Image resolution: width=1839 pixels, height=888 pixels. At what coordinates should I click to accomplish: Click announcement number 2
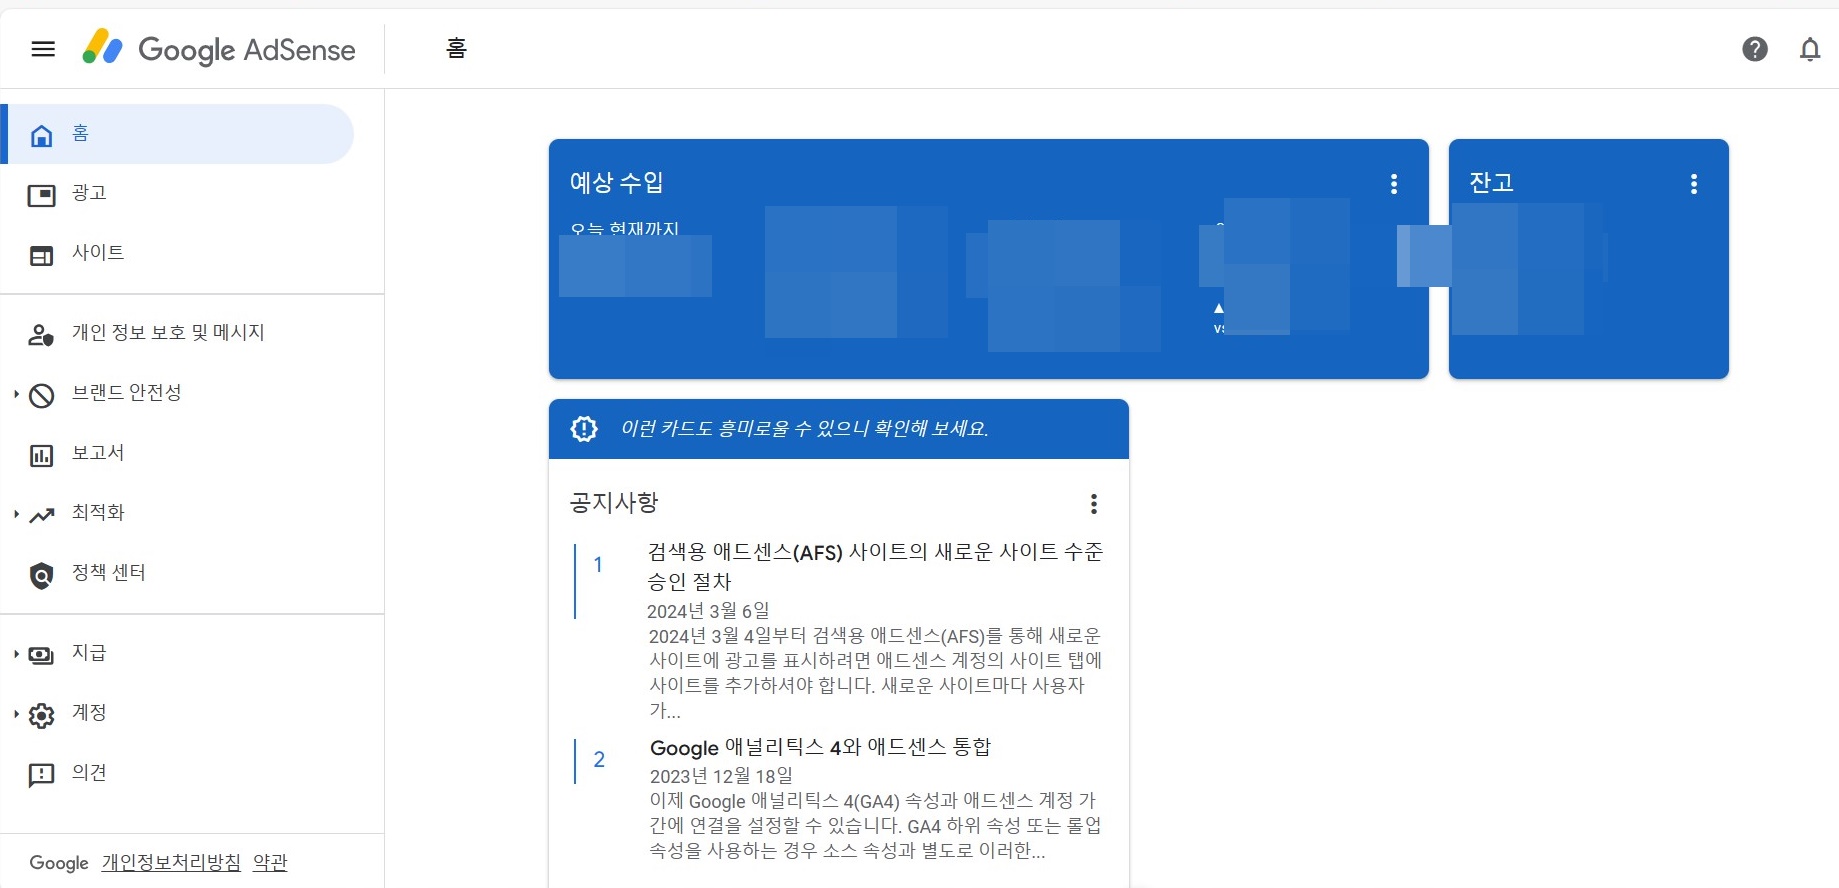point(599,760)
